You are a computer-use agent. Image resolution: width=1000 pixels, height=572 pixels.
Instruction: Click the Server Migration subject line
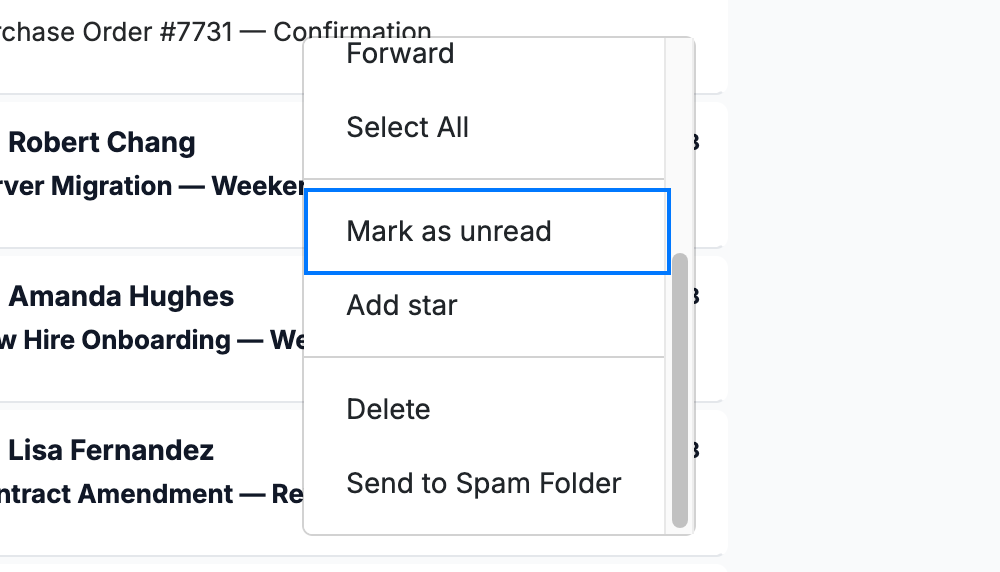tap(152, 186)
